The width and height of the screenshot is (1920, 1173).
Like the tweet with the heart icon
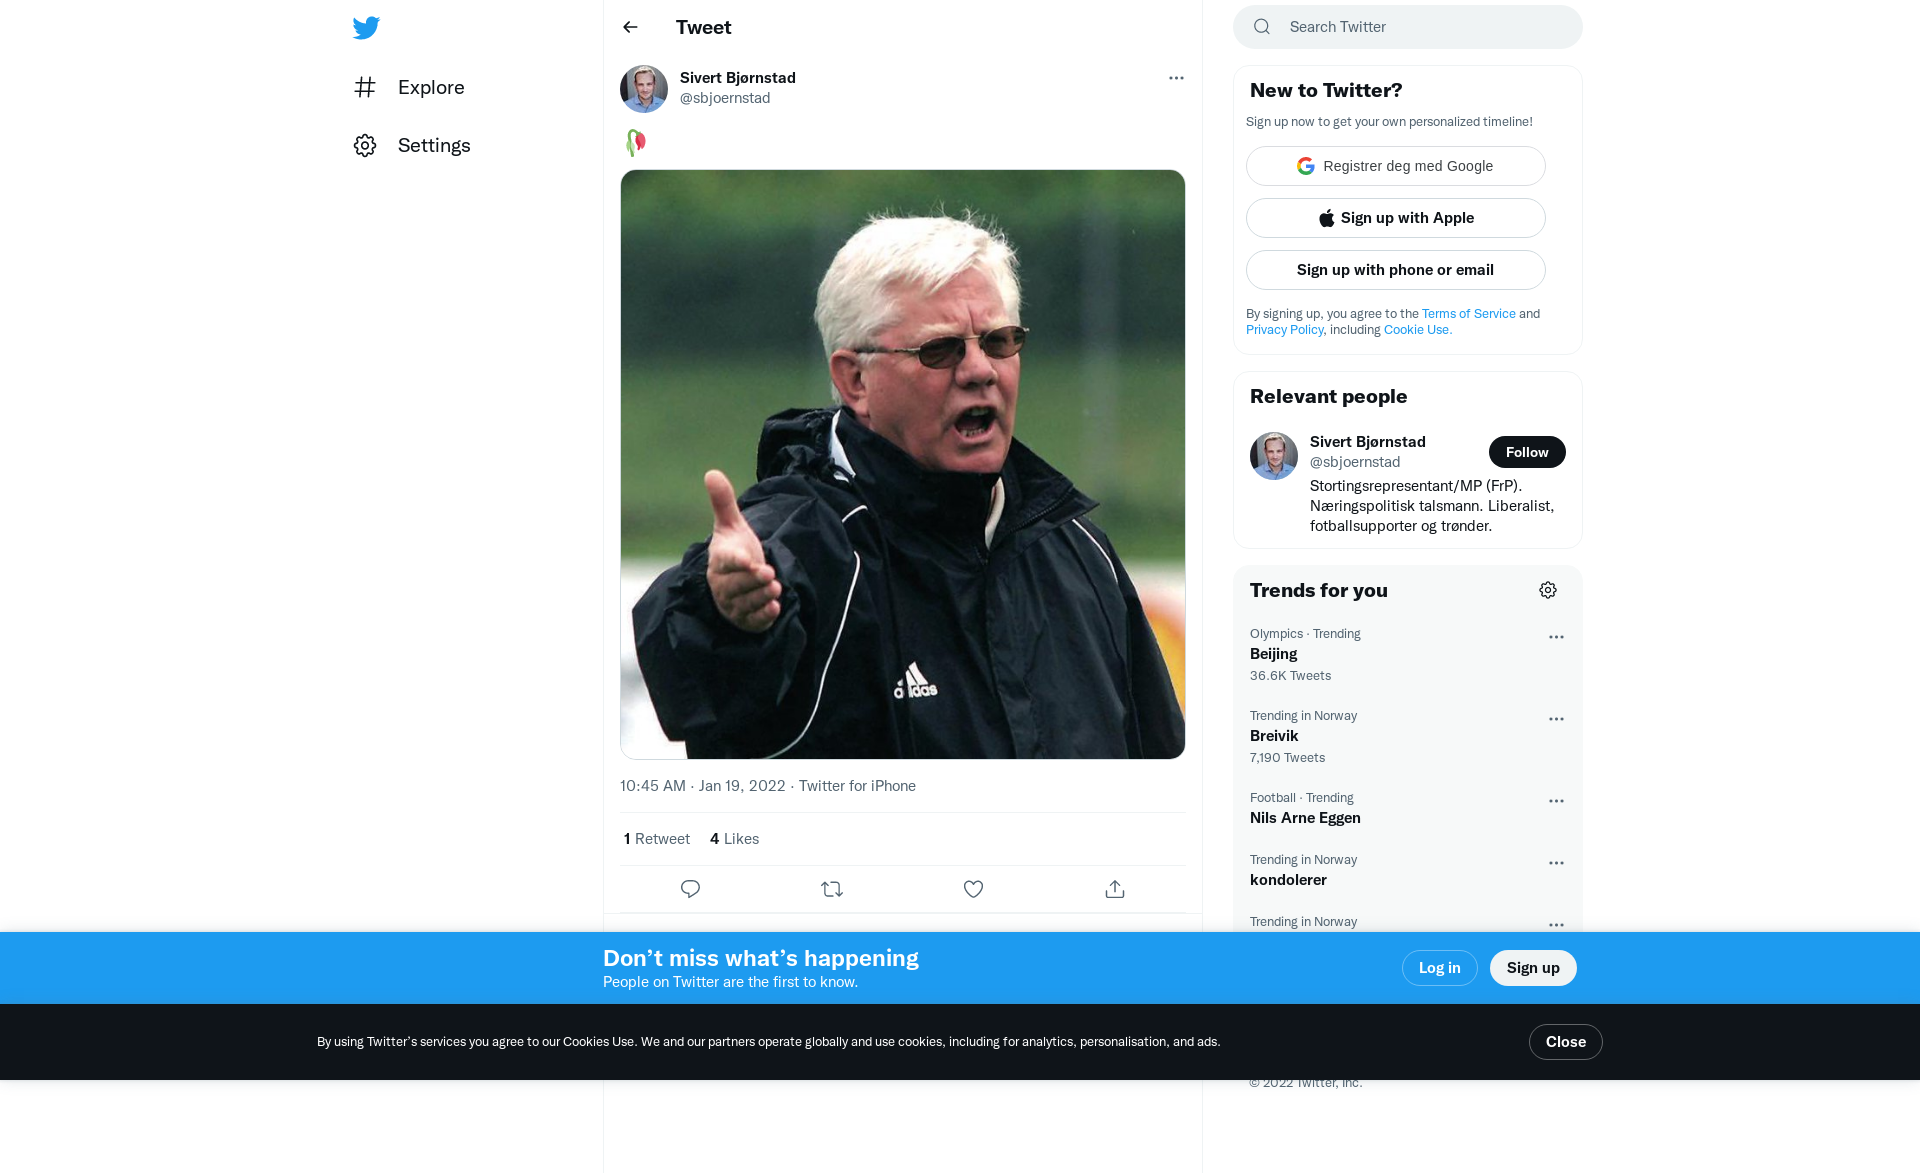973,889
